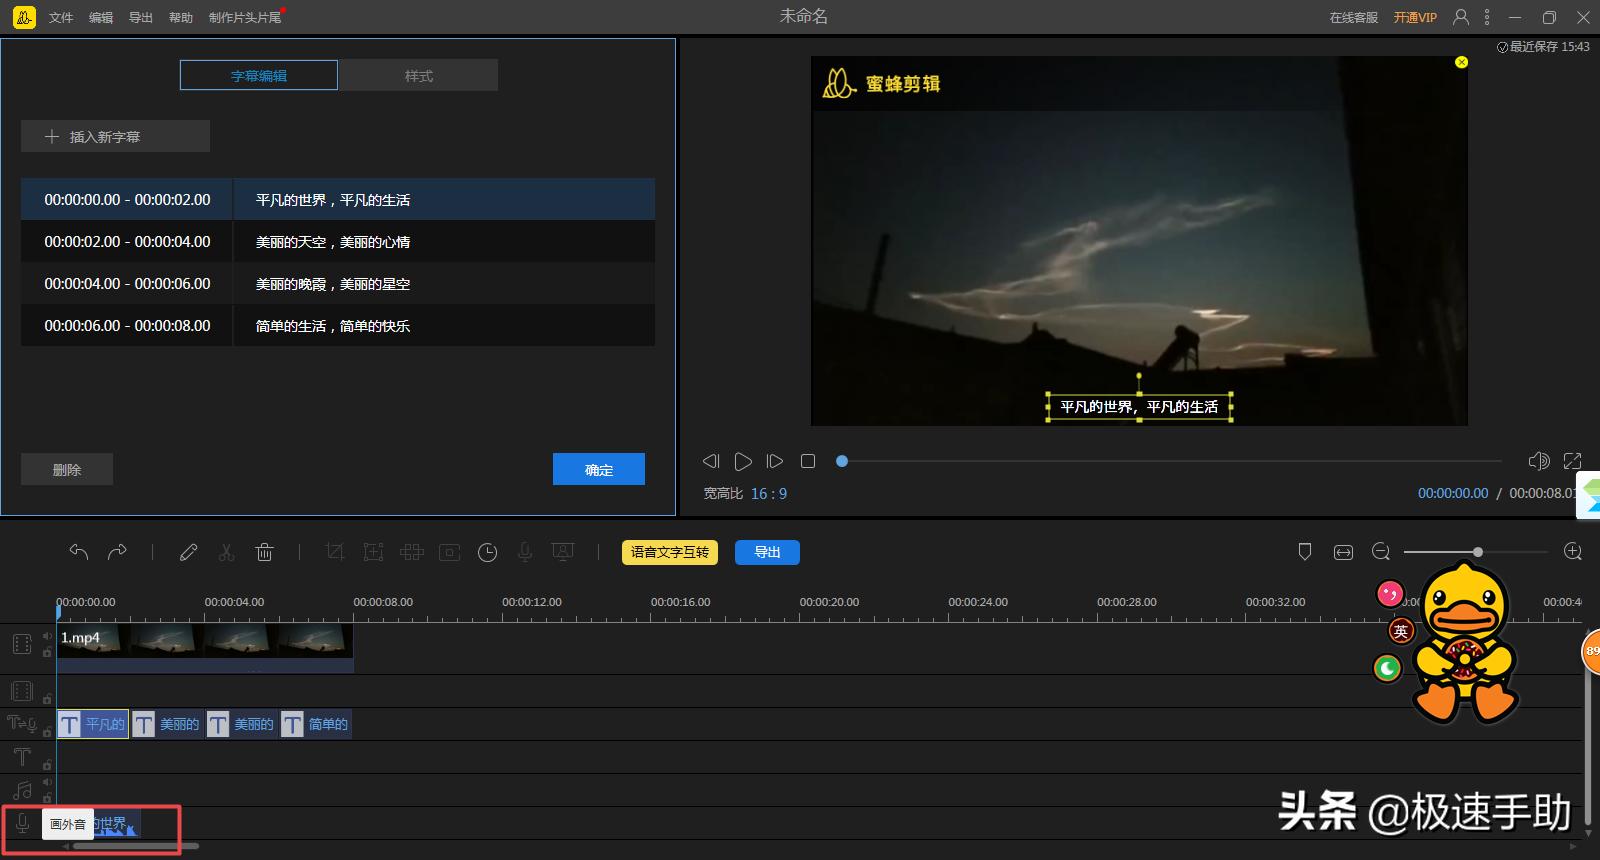1600x860 pixels.
Task: Zoom in timeline with plus magnifier
Action: pos(1572,552)
